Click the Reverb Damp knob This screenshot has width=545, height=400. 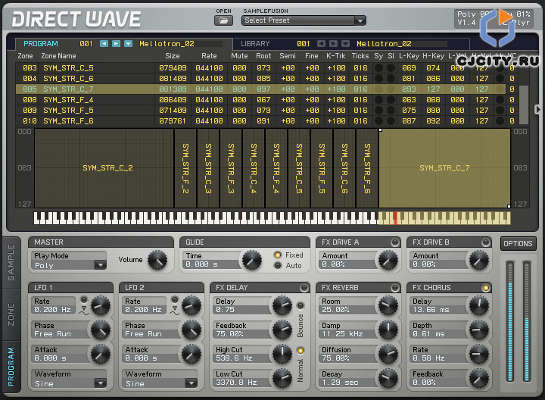pyautogui.click(x=388, y=330)
